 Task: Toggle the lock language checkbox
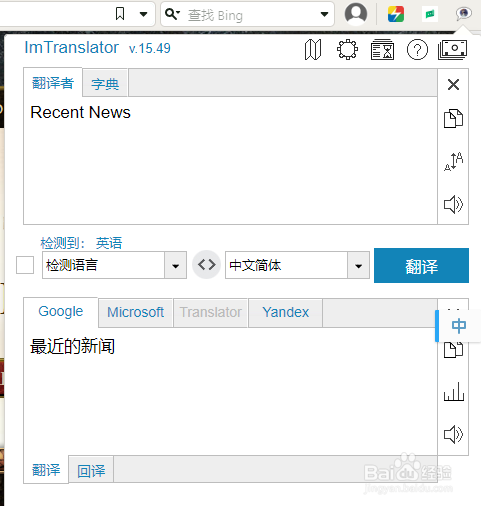click(x=25, y=265)
